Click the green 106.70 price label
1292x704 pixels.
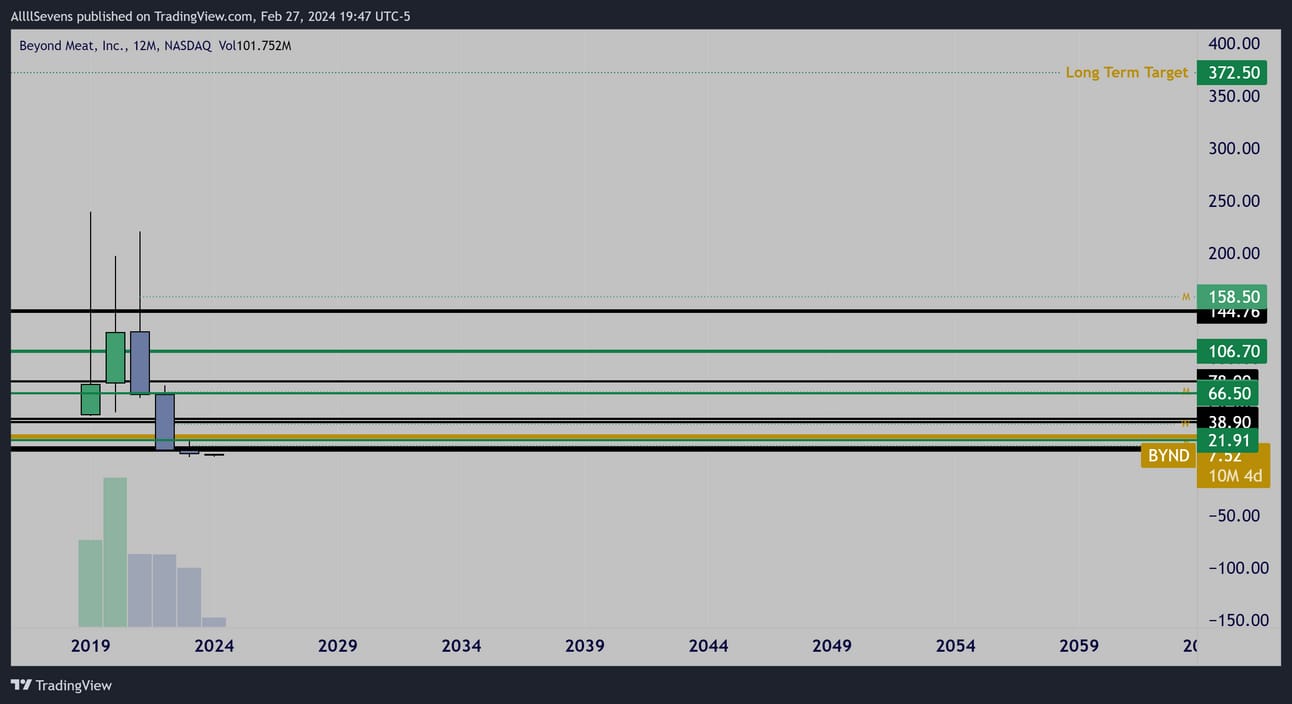tap(1231, 351)
